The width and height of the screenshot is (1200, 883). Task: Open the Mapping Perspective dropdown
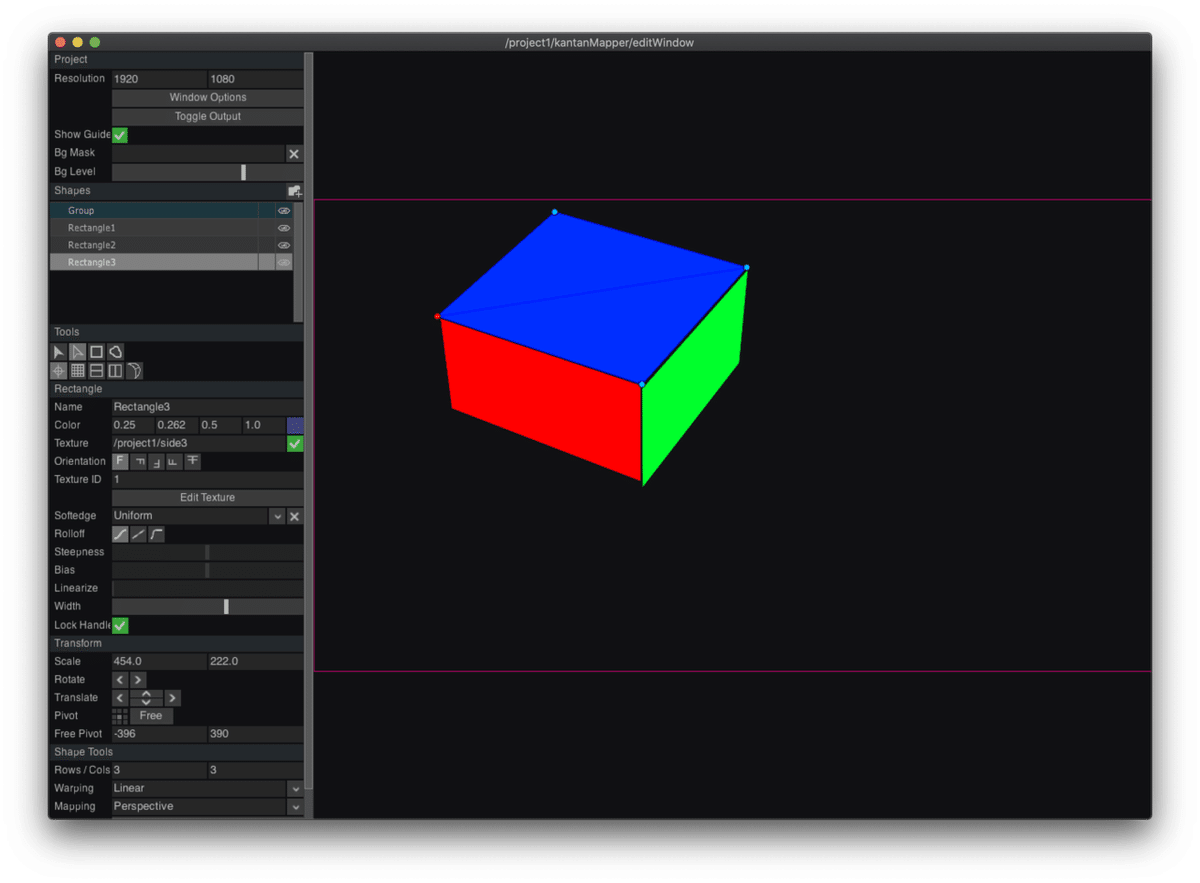(x=294, y=807)
